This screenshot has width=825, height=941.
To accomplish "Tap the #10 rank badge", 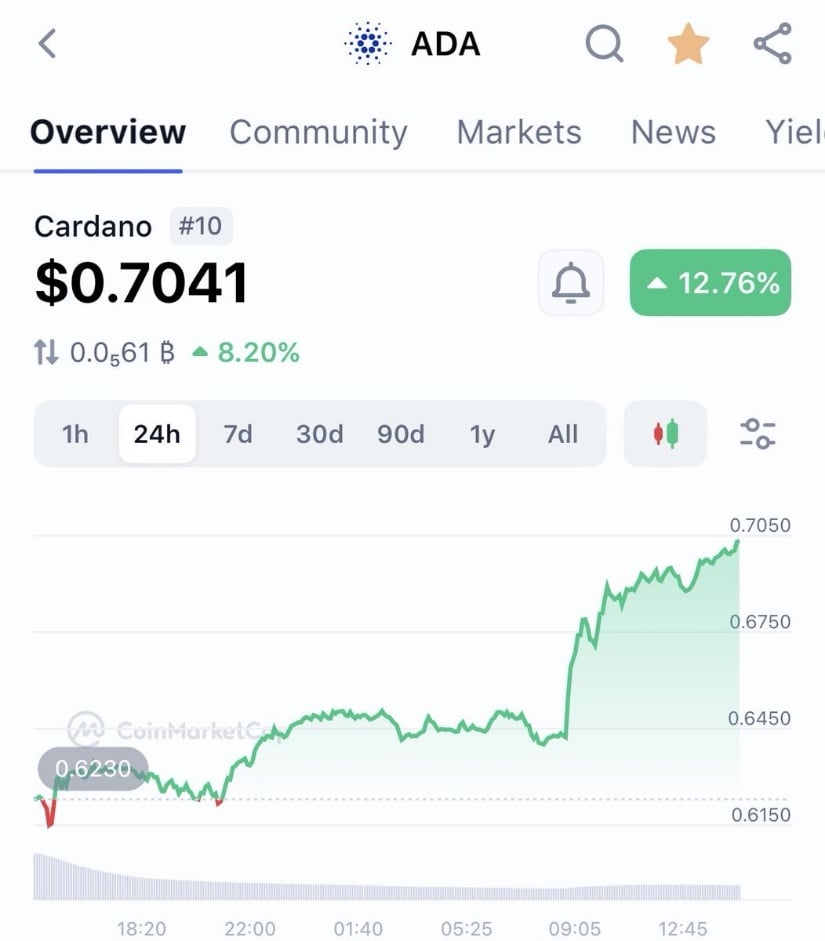I will pyautogui.click(x=200, y=226).
